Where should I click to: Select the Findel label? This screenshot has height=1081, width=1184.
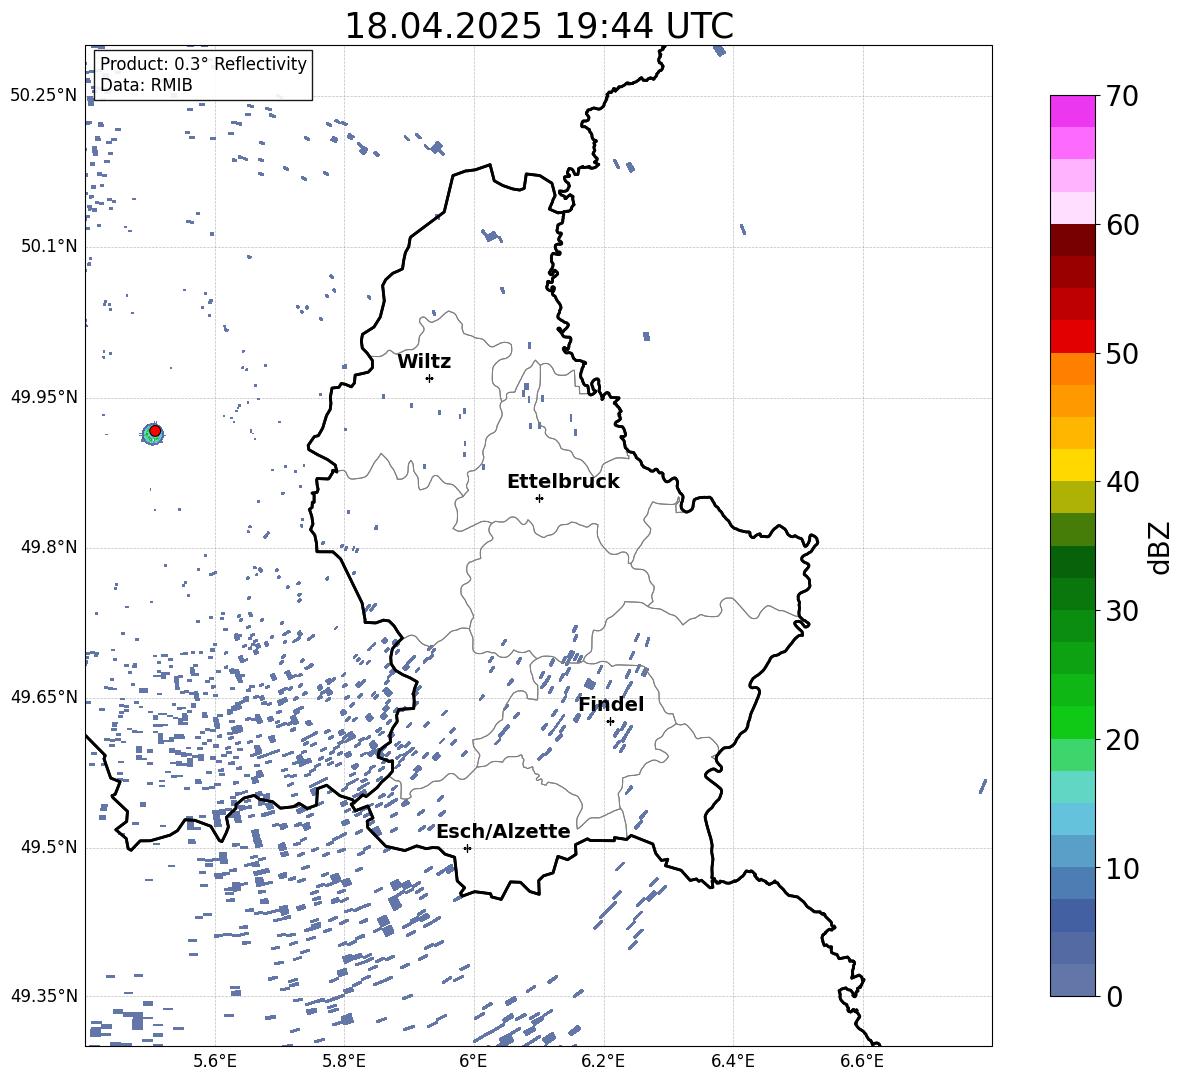611,704
